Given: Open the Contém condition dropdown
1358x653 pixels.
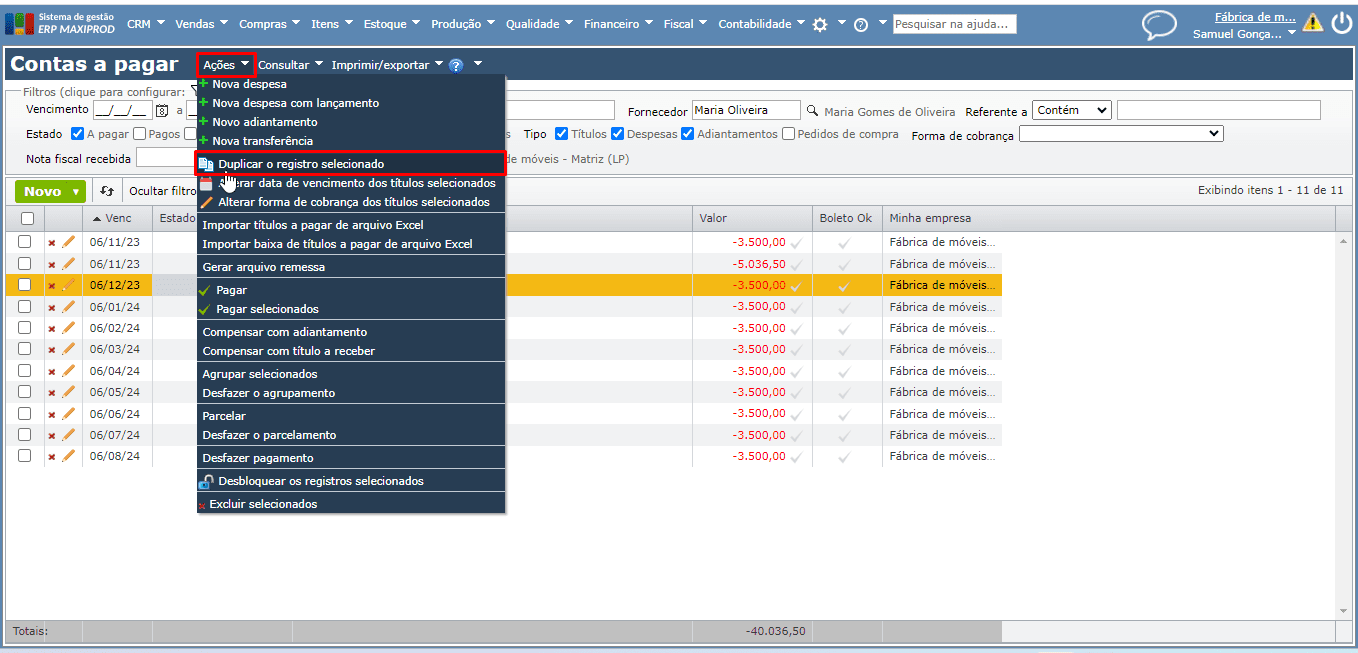Looking at the screenshot, I should point(1073,110).
